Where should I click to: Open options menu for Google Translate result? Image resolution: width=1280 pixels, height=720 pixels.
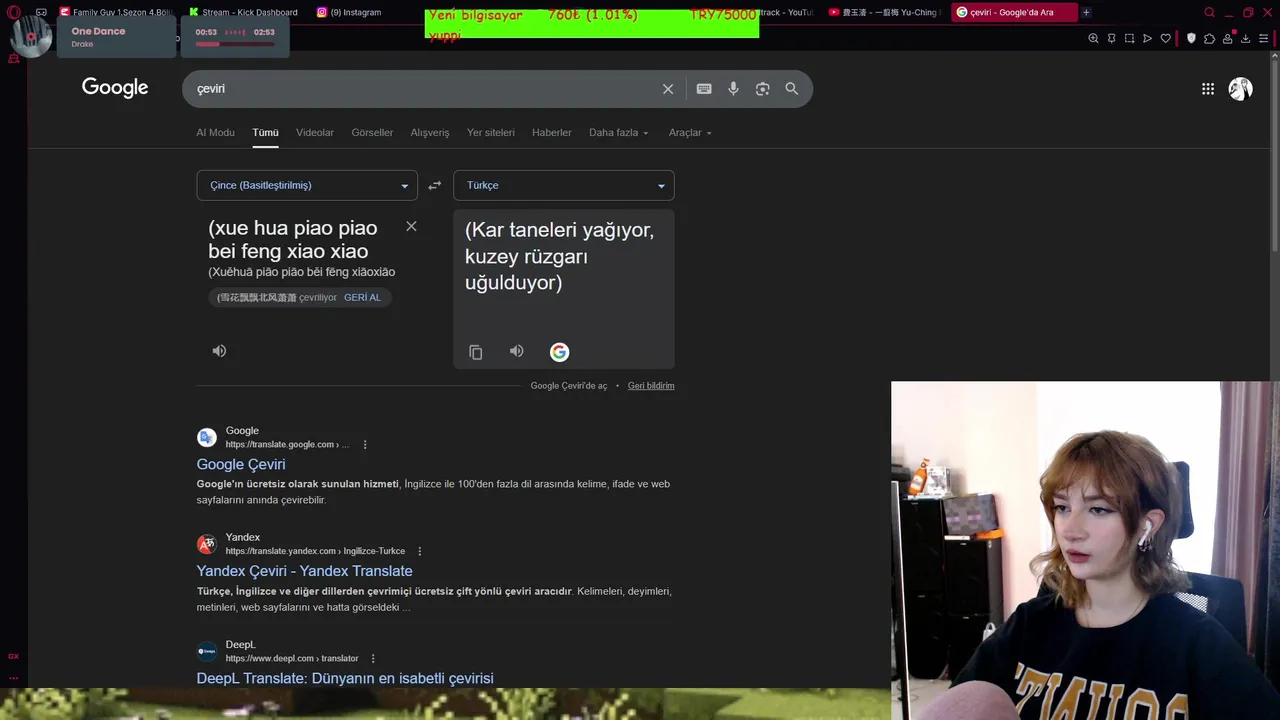point(365,445)
